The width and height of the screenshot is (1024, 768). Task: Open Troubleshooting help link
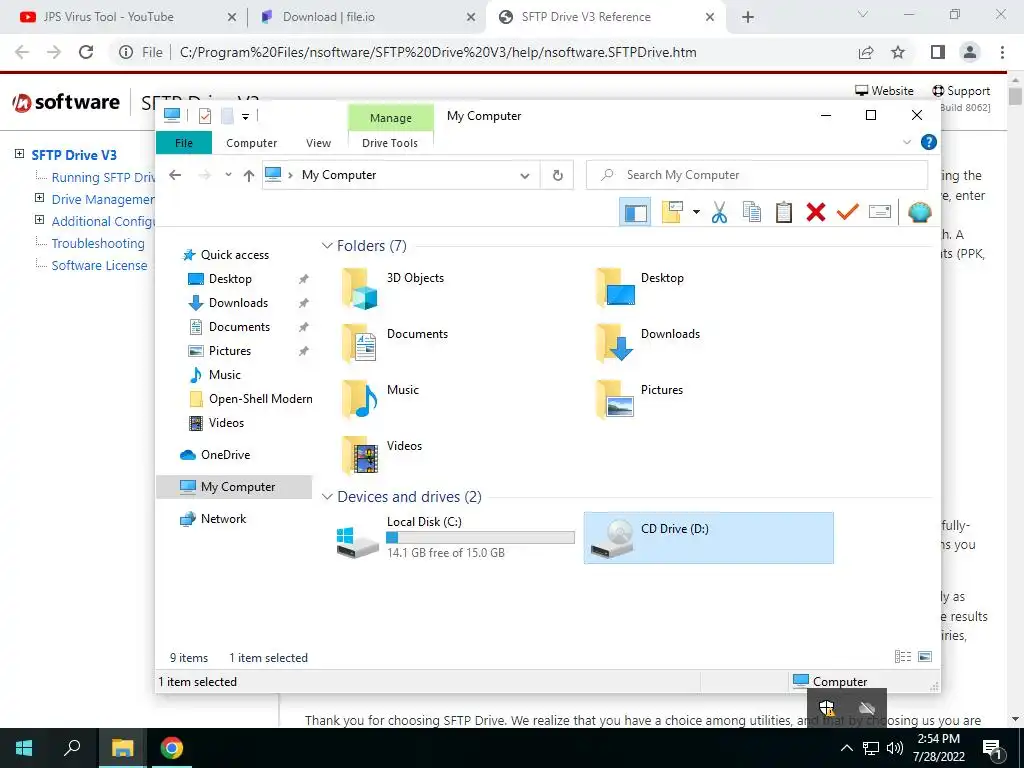(x=98, y=243)
